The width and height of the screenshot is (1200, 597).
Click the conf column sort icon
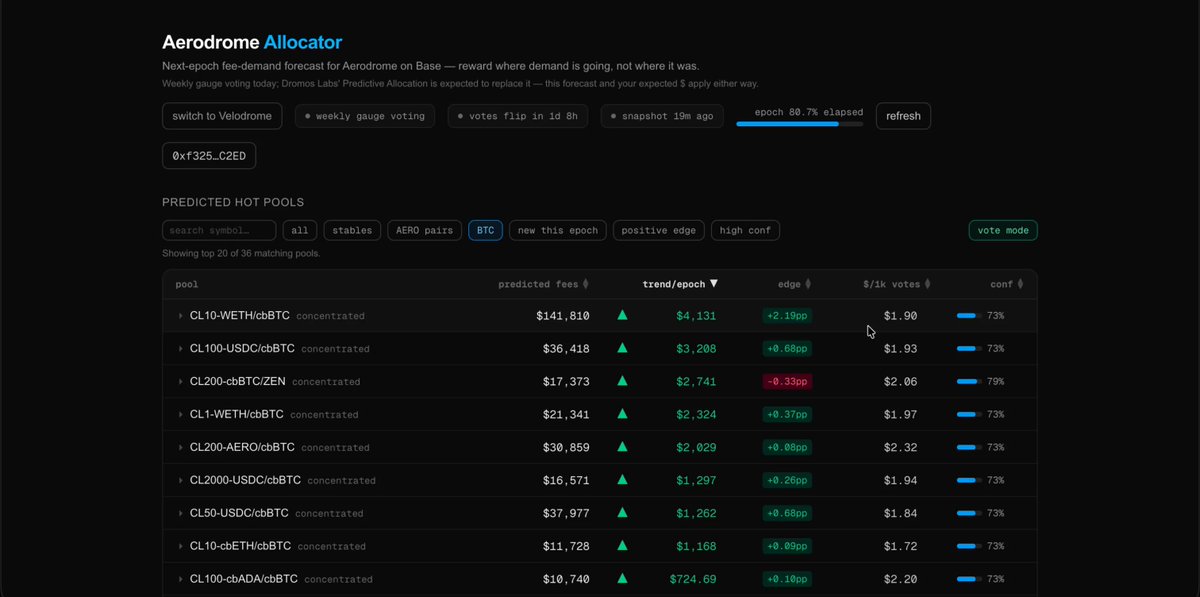tap(1021, 284)
